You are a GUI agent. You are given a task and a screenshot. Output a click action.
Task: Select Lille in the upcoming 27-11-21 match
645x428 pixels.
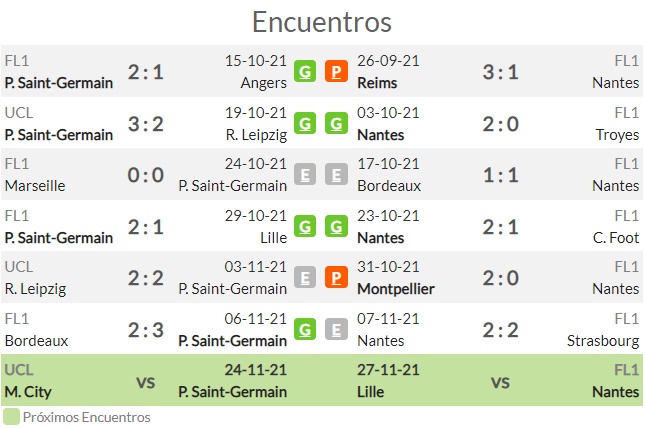click(370, 392)
